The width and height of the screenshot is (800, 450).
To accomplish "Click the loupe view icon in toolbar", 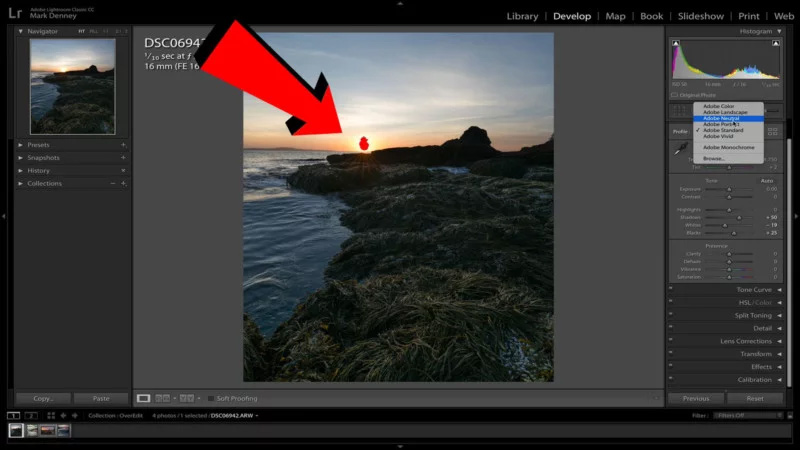I will point(143,398).
